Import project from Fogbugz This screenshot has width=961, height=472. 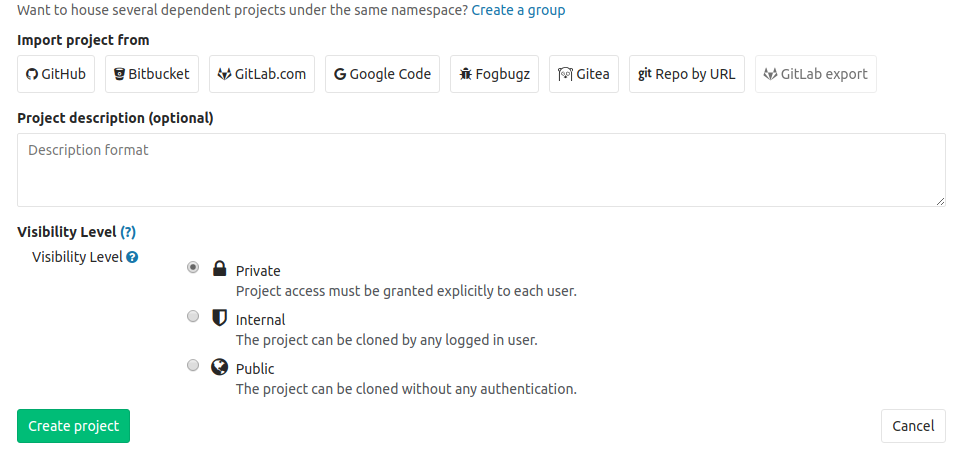(495, 74)
